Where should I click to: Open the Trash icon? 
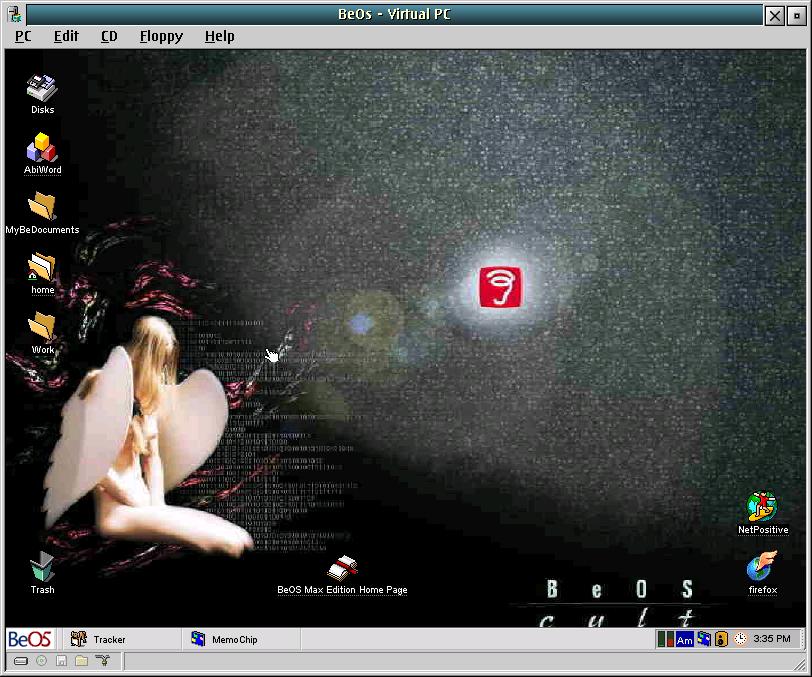point(42,568)
